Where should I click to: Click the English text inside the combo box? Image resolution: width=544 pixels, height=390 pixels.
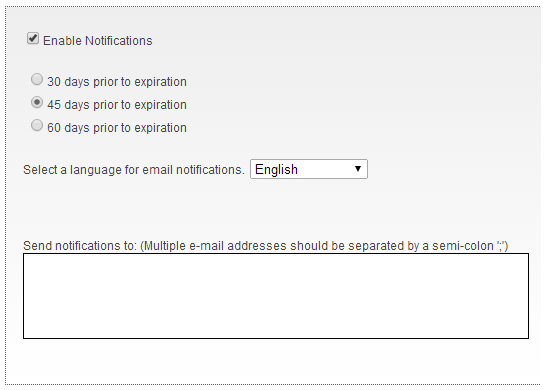click(277, 170)
